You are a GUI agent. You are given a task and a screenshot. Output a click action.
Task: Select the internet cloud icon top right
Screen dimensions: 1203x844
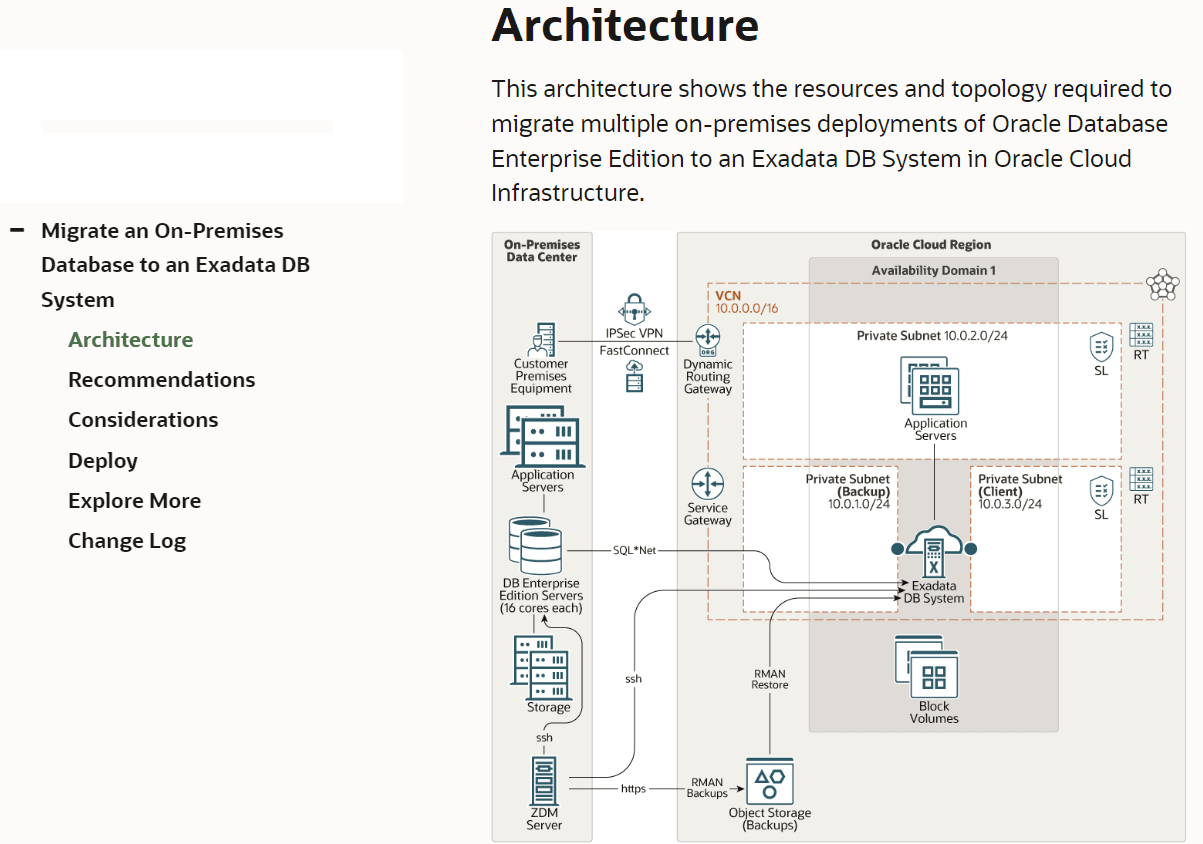[x=1162, y=285]
